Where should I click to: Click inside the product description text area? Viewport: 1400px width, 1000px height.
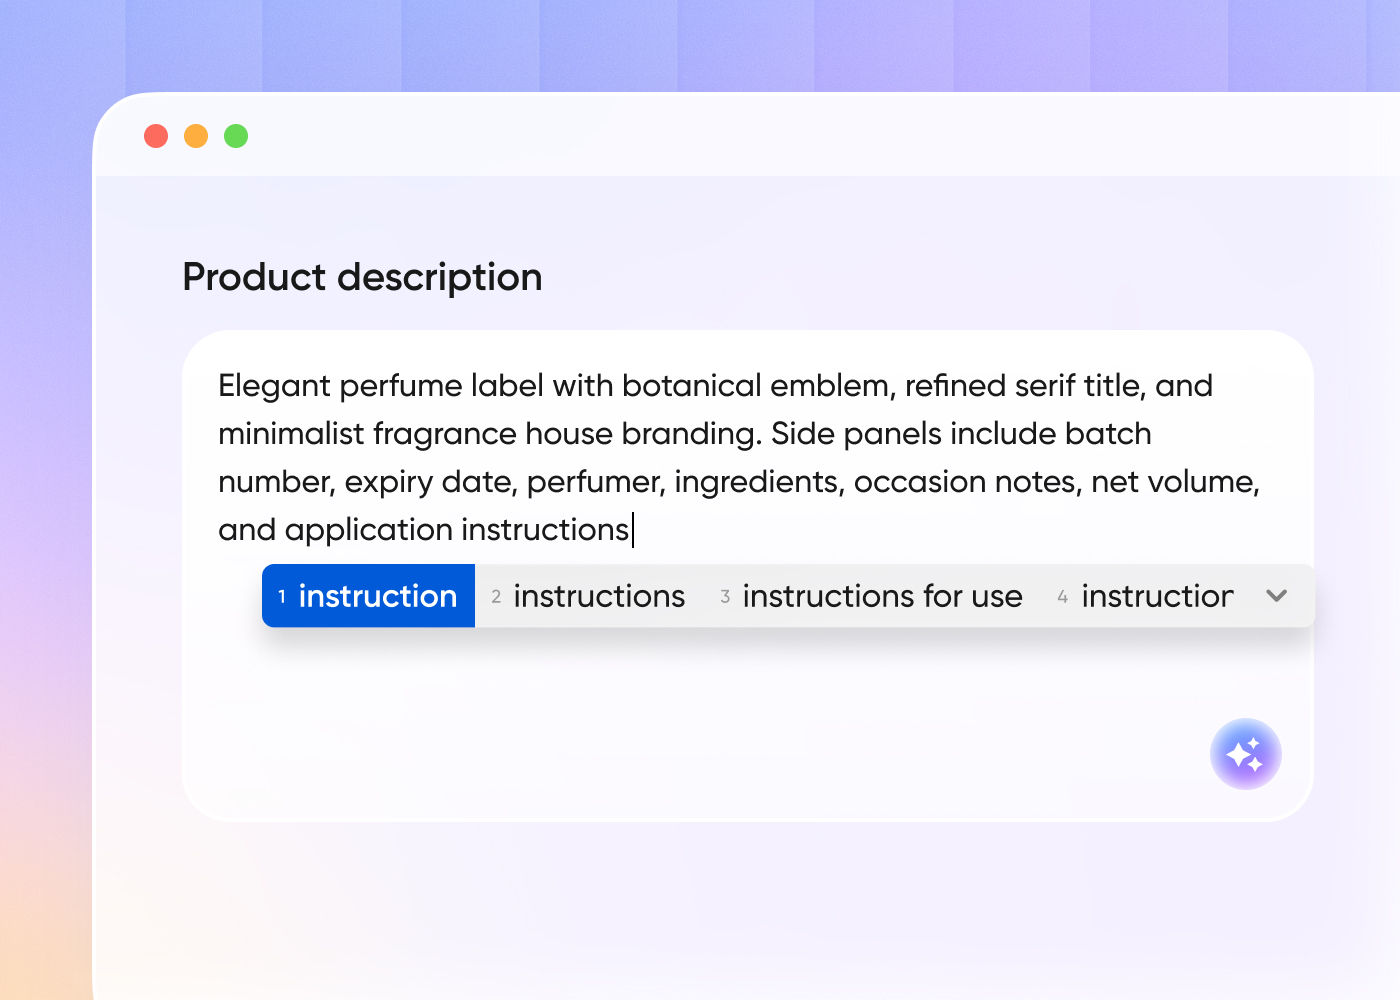pyautogui.click(x=700, y=700)
